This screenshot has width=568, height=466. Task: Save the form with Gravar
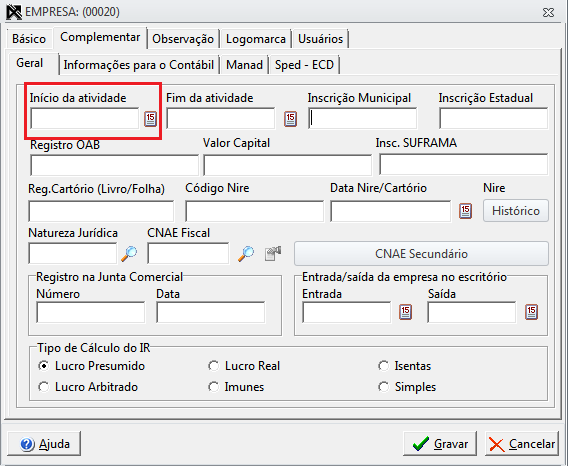click(440, 444)
